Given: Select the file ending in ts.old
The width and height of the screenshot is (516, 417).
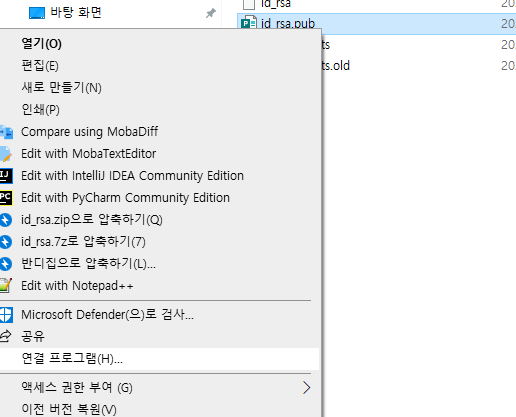Looking at the screenshot, I should pos(336,66).
